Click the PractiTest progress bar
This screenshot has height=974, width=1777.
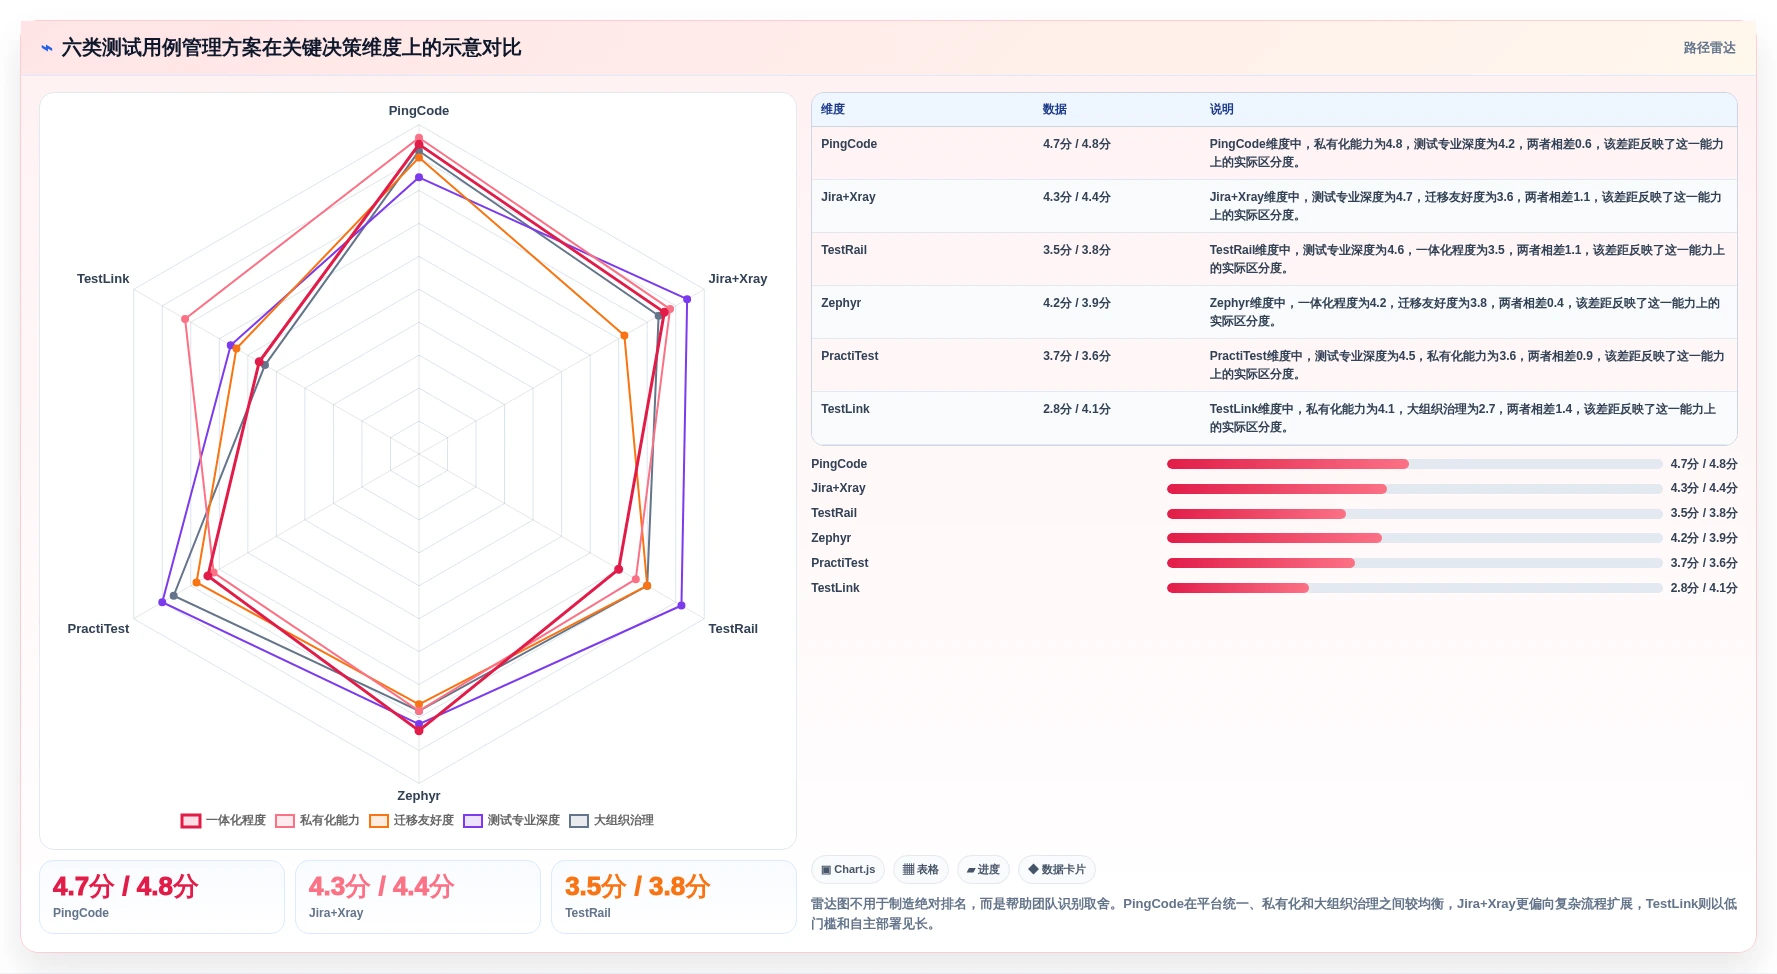1415,563
